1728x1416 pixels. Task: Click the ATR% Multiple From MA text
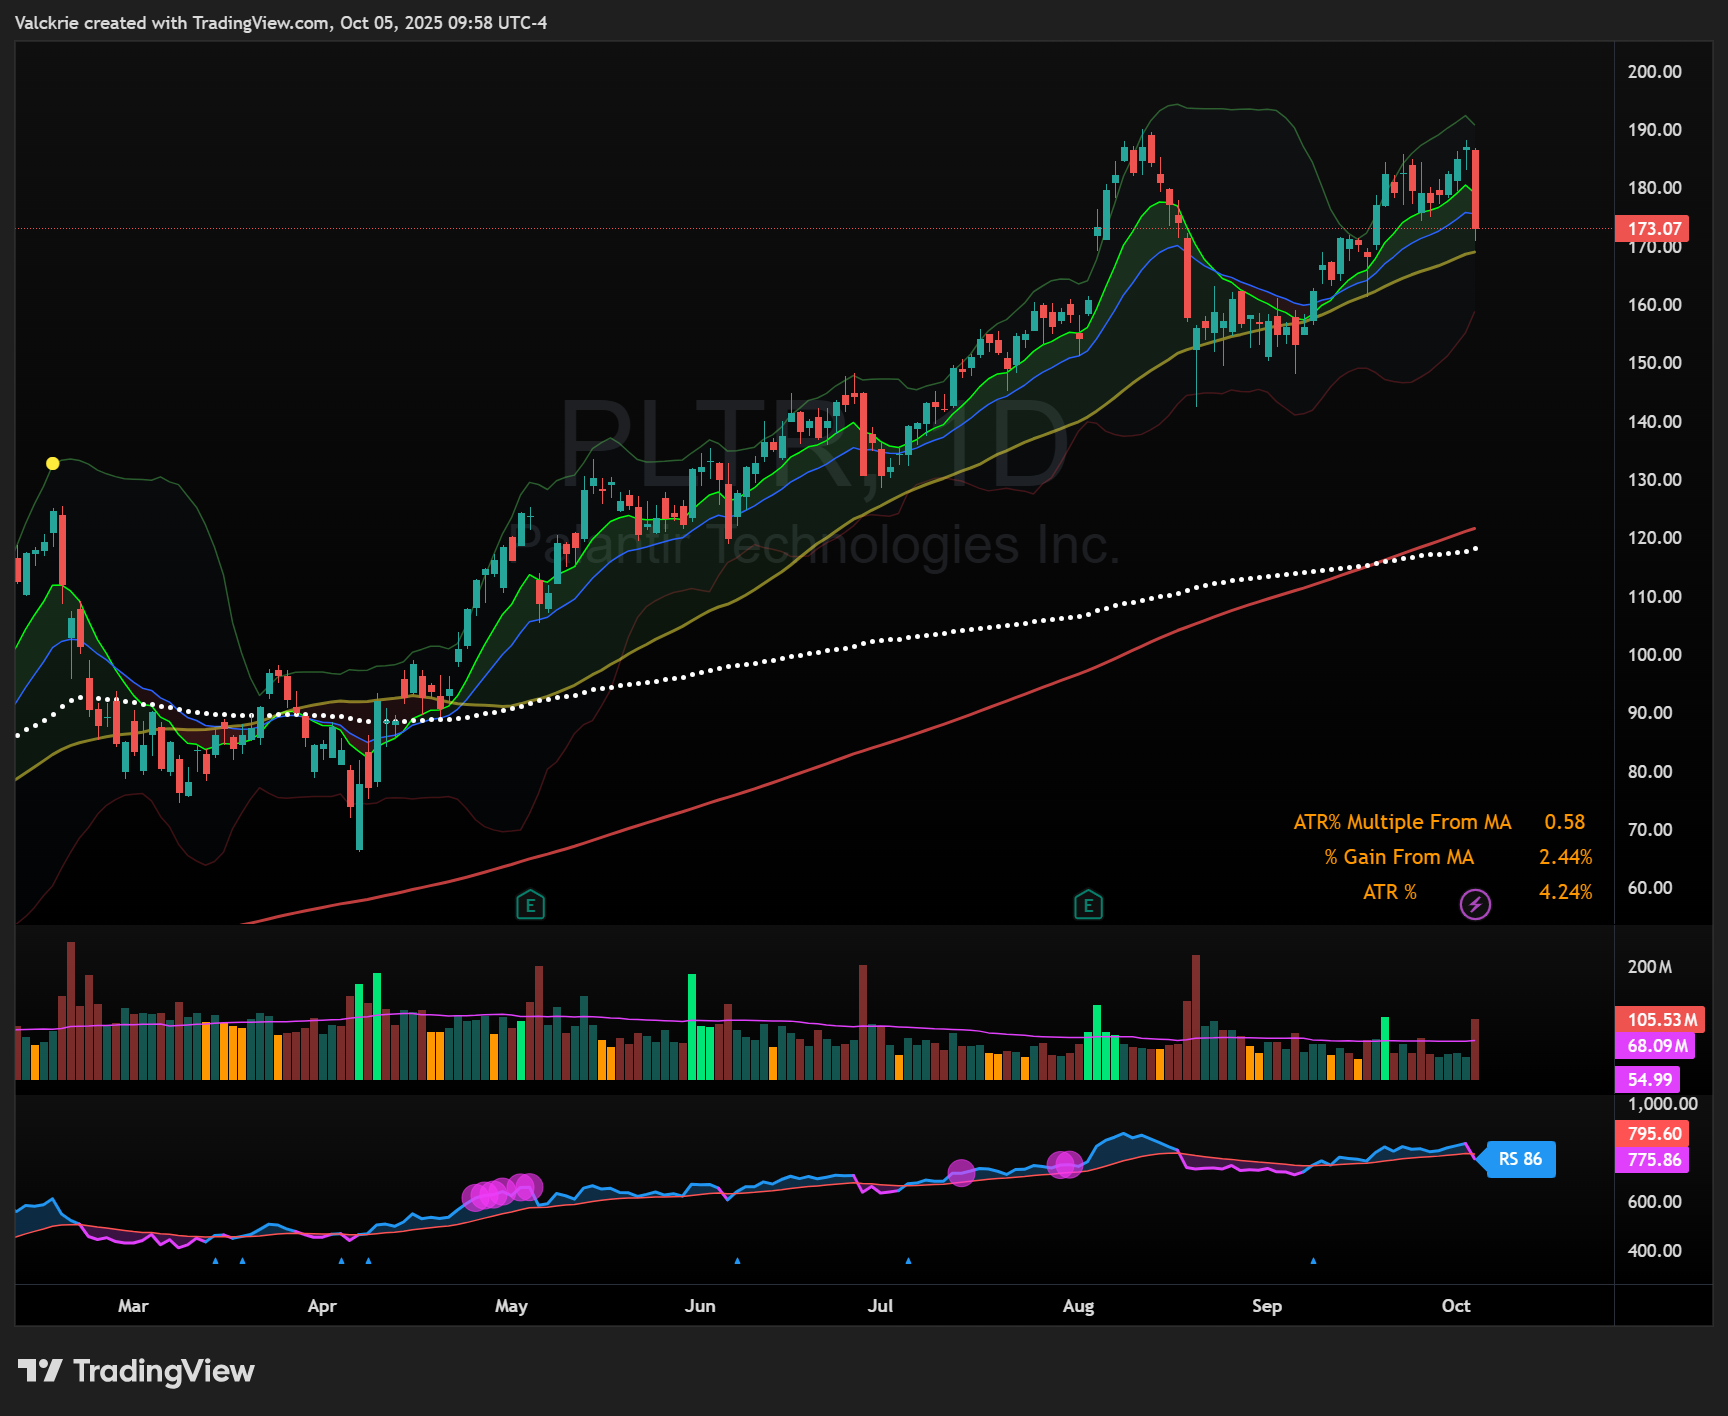pyautogui.click(x=1402, y=822)
